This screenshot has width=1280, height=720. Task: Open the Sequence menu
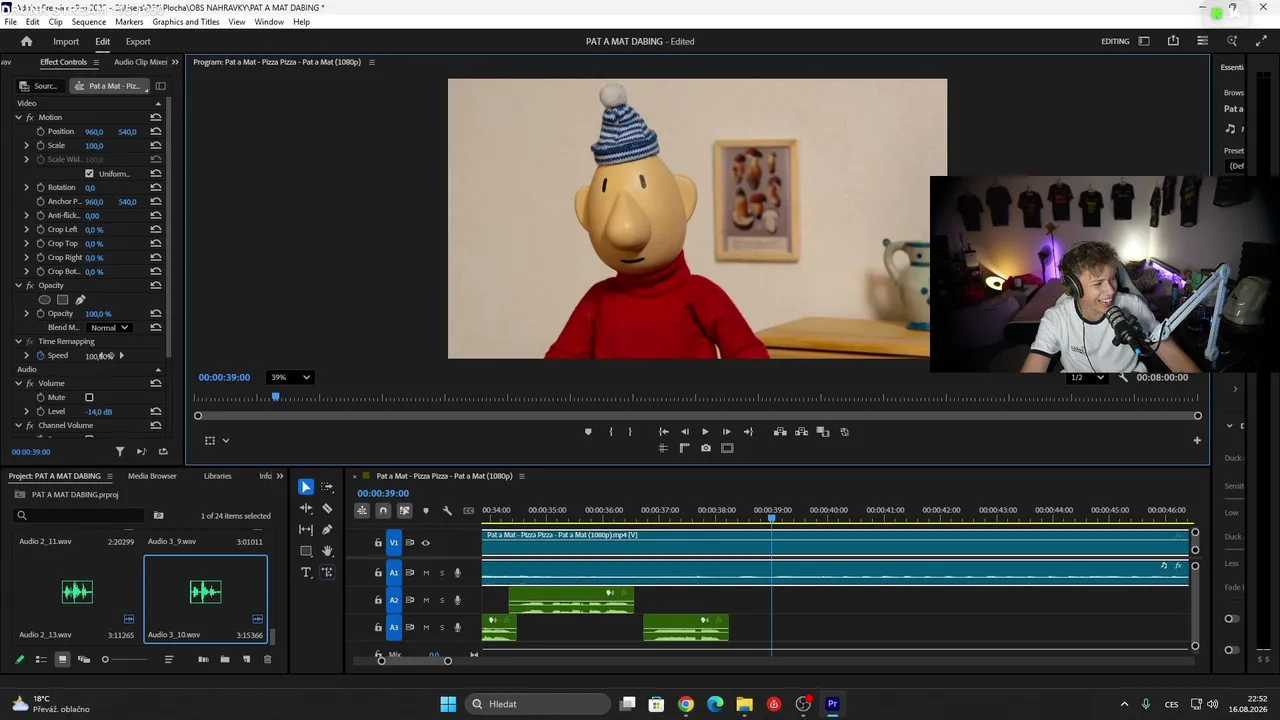coord(89,22)
